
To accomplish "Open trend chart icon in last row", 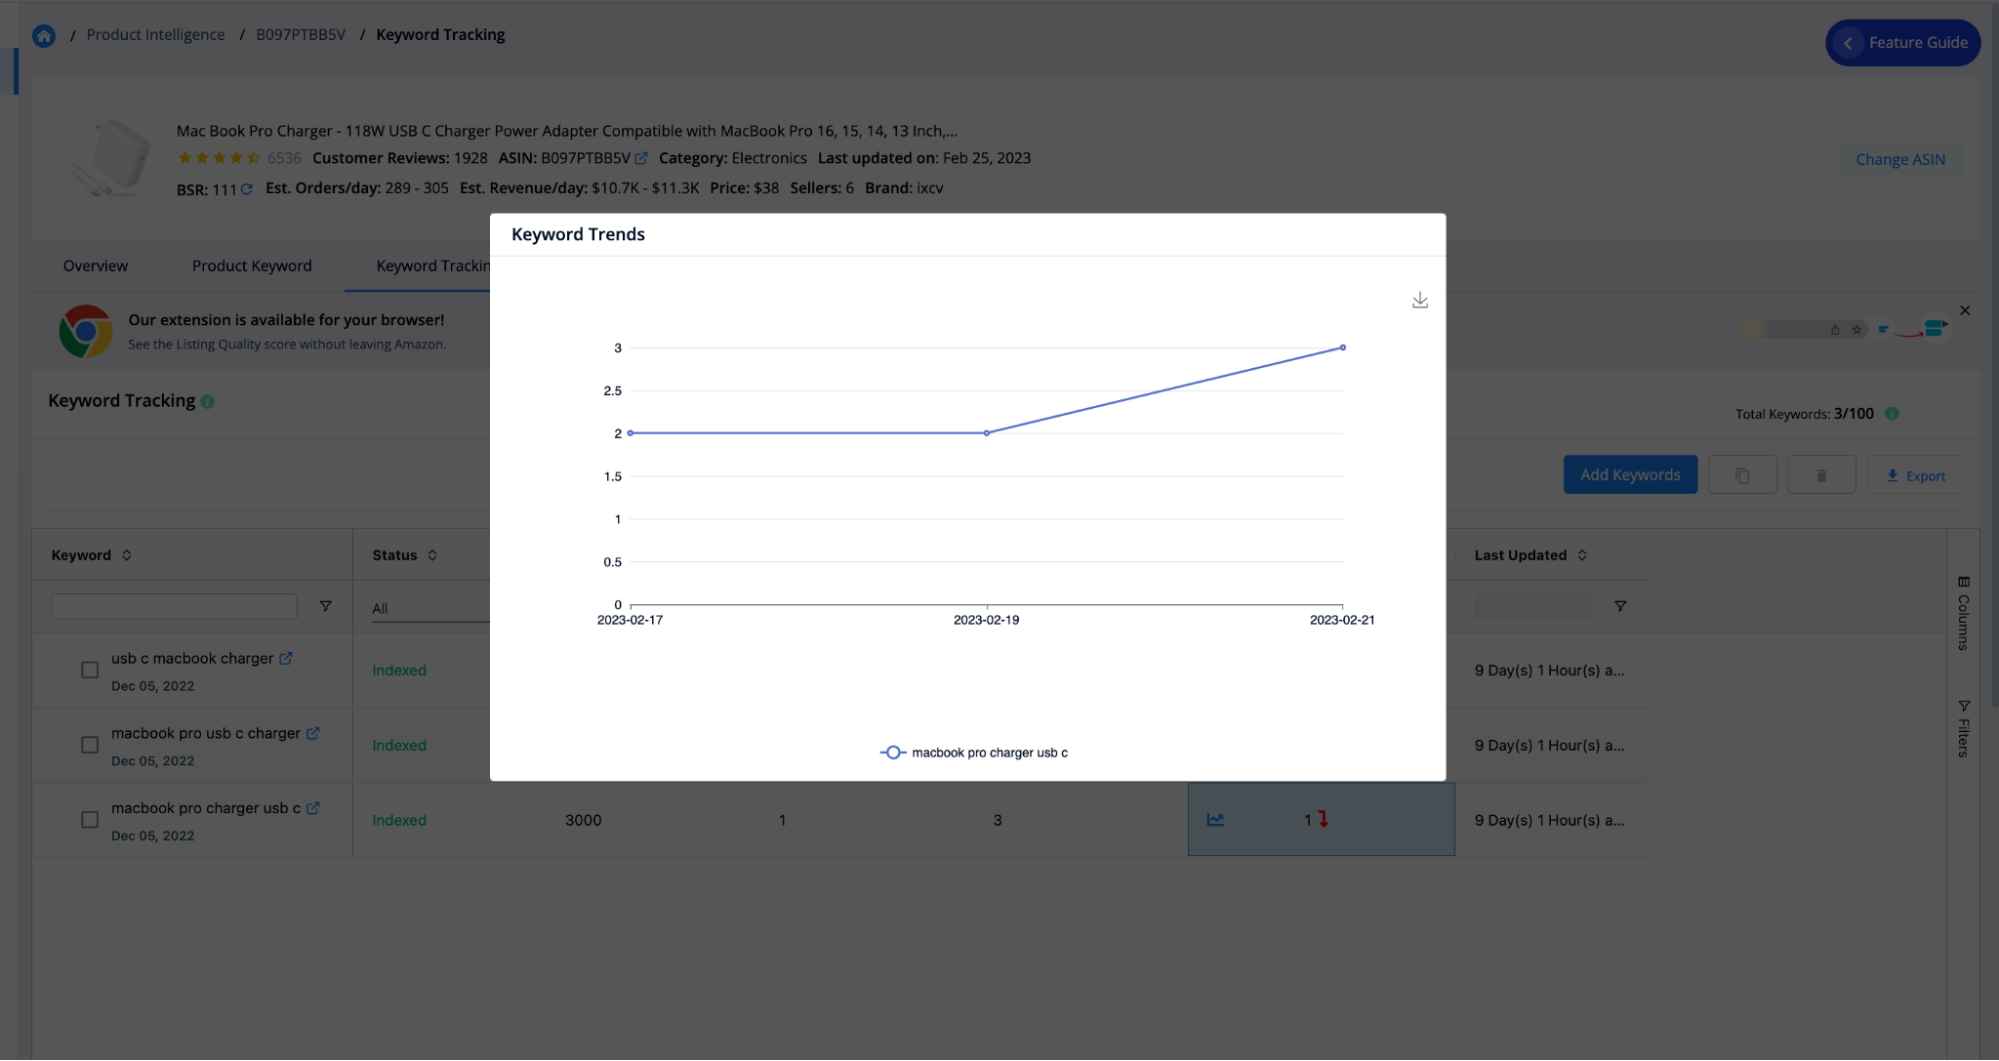I will 1215,820.
